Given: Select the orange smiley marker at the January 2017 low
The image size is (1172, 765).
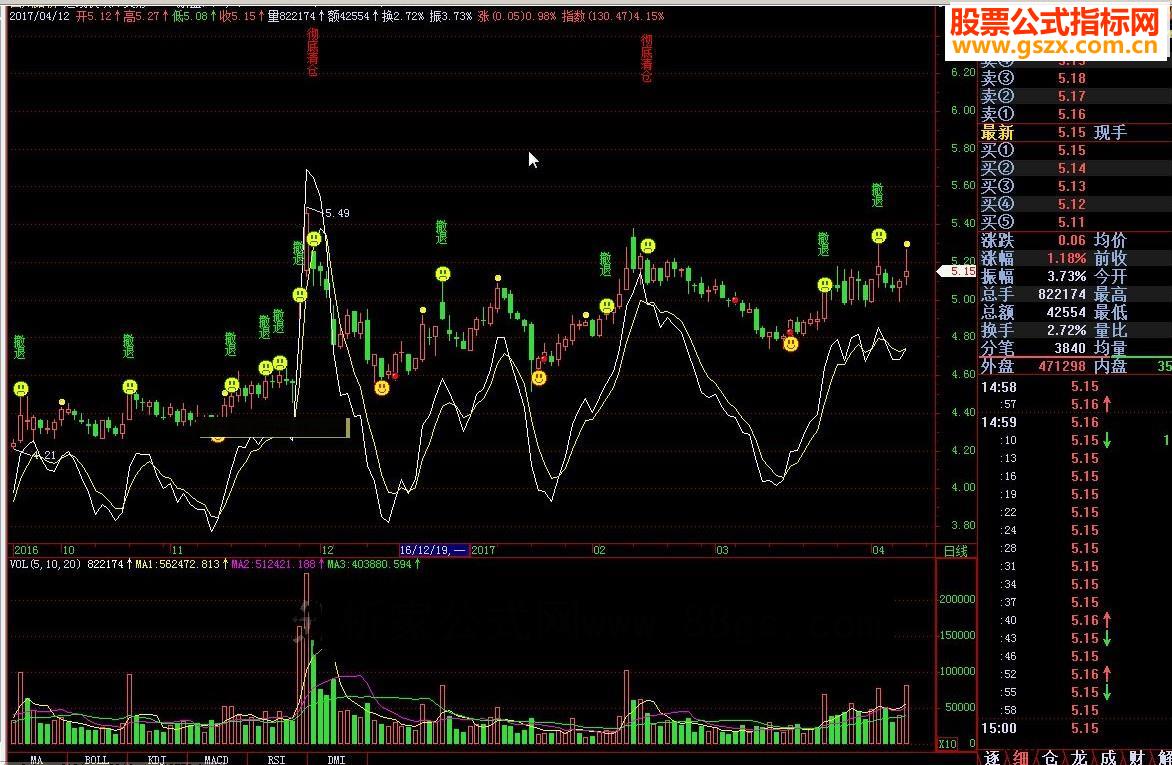Looking at the screenshot, I should pos(539,378).
